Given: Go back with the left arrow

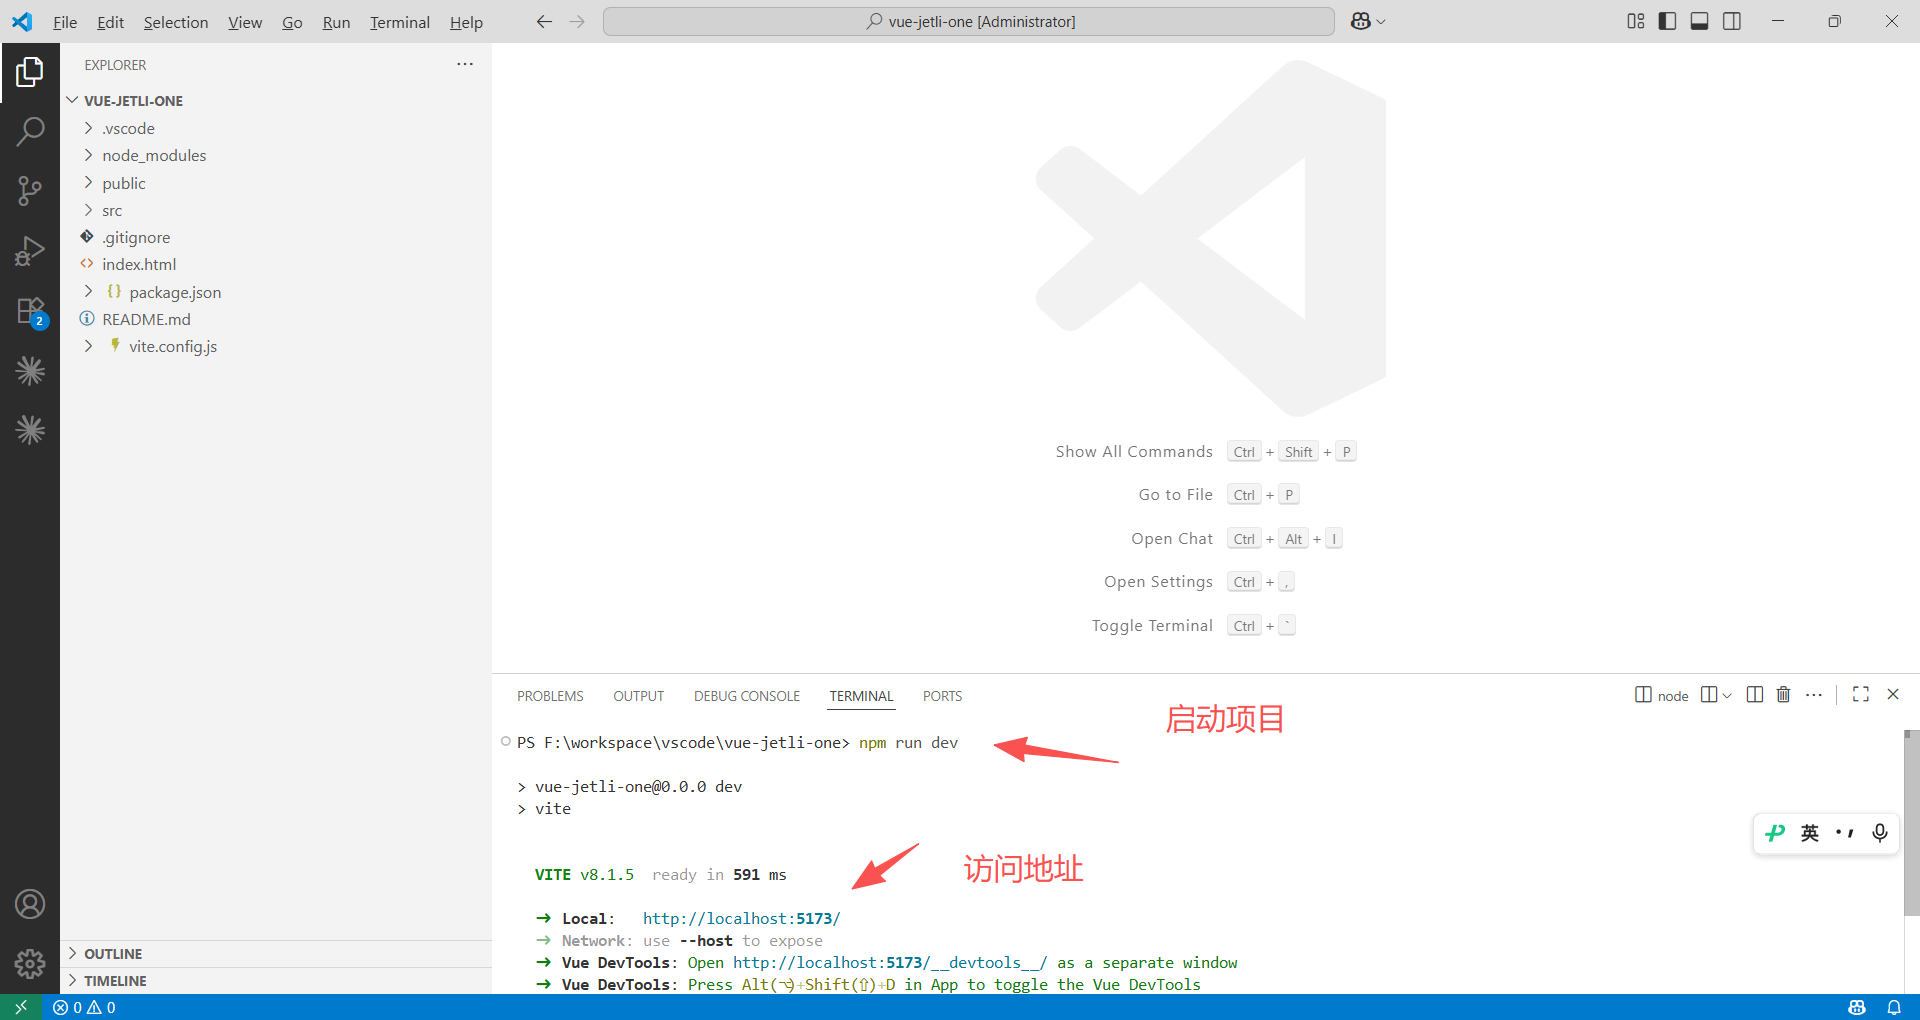Looking at the screenshot, I should pyautogui.click(x=544, y=21).
